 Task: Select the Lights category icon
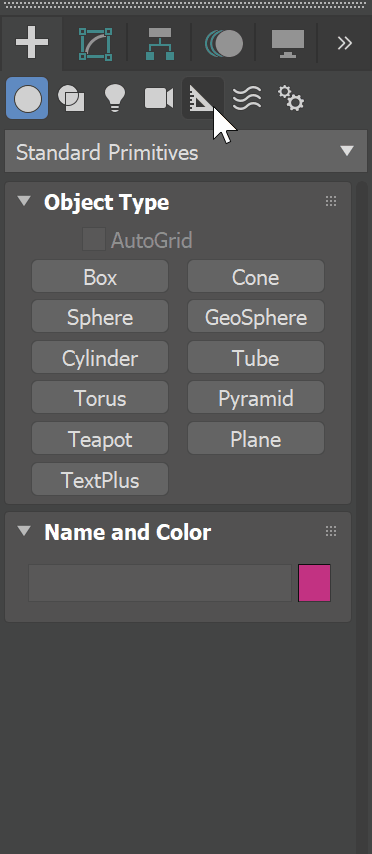pyautogui.click(x=115, y=99)
